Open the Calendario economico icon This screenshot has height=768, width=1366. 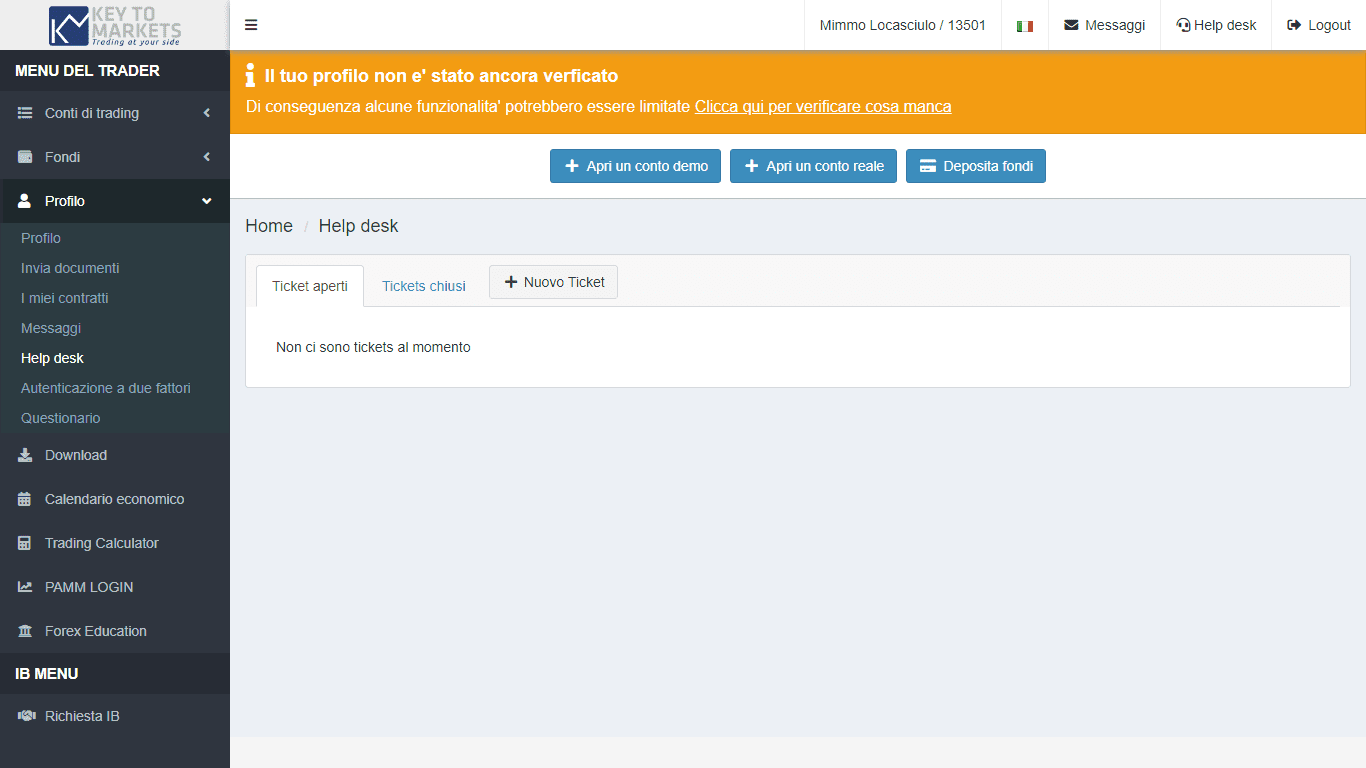point(22,499)
